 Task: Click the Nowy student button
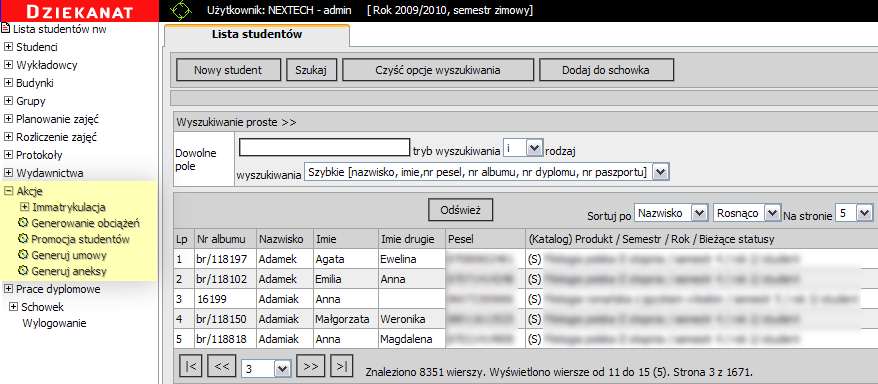coord(228,70)
